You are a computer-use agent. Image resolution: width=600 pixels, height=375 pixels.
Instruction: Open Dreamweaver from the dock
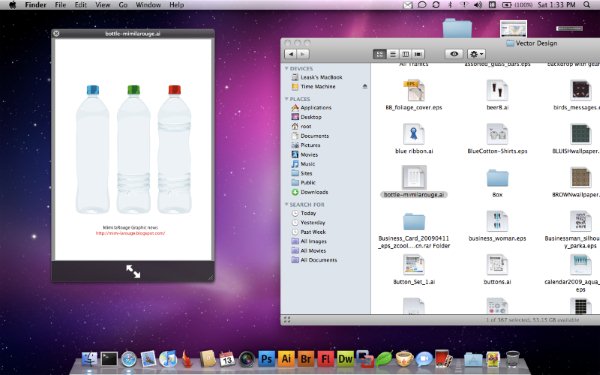(346, 359)
